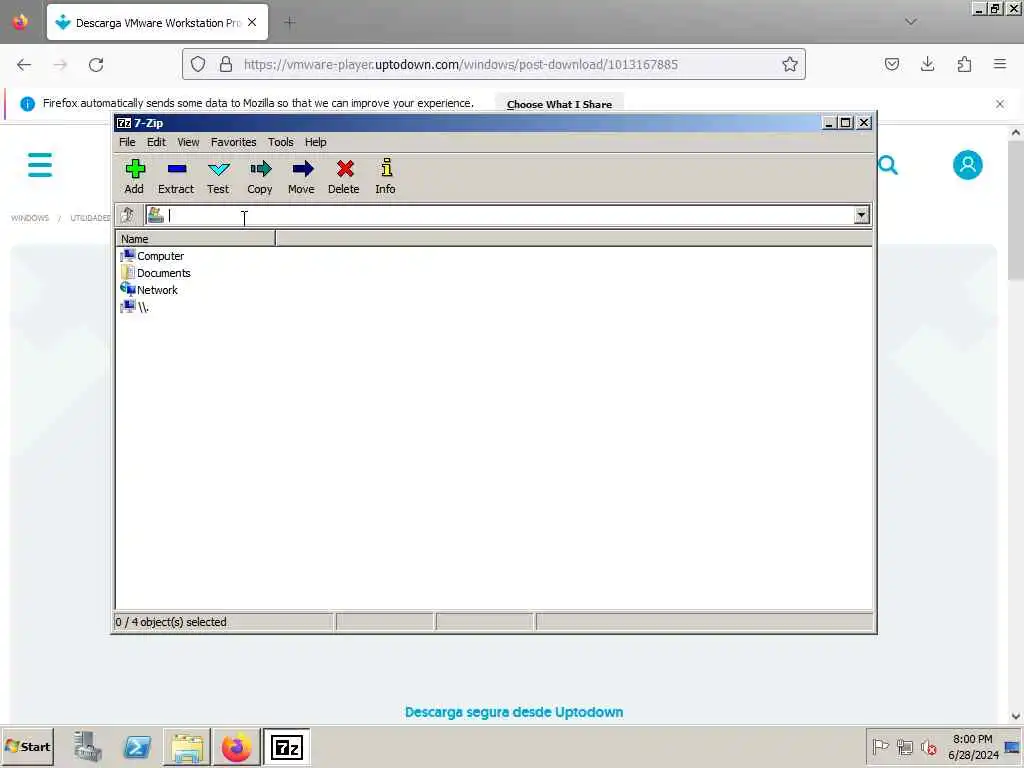
Task: Open the Windows Start menu
Action: (x=27, y=746)
